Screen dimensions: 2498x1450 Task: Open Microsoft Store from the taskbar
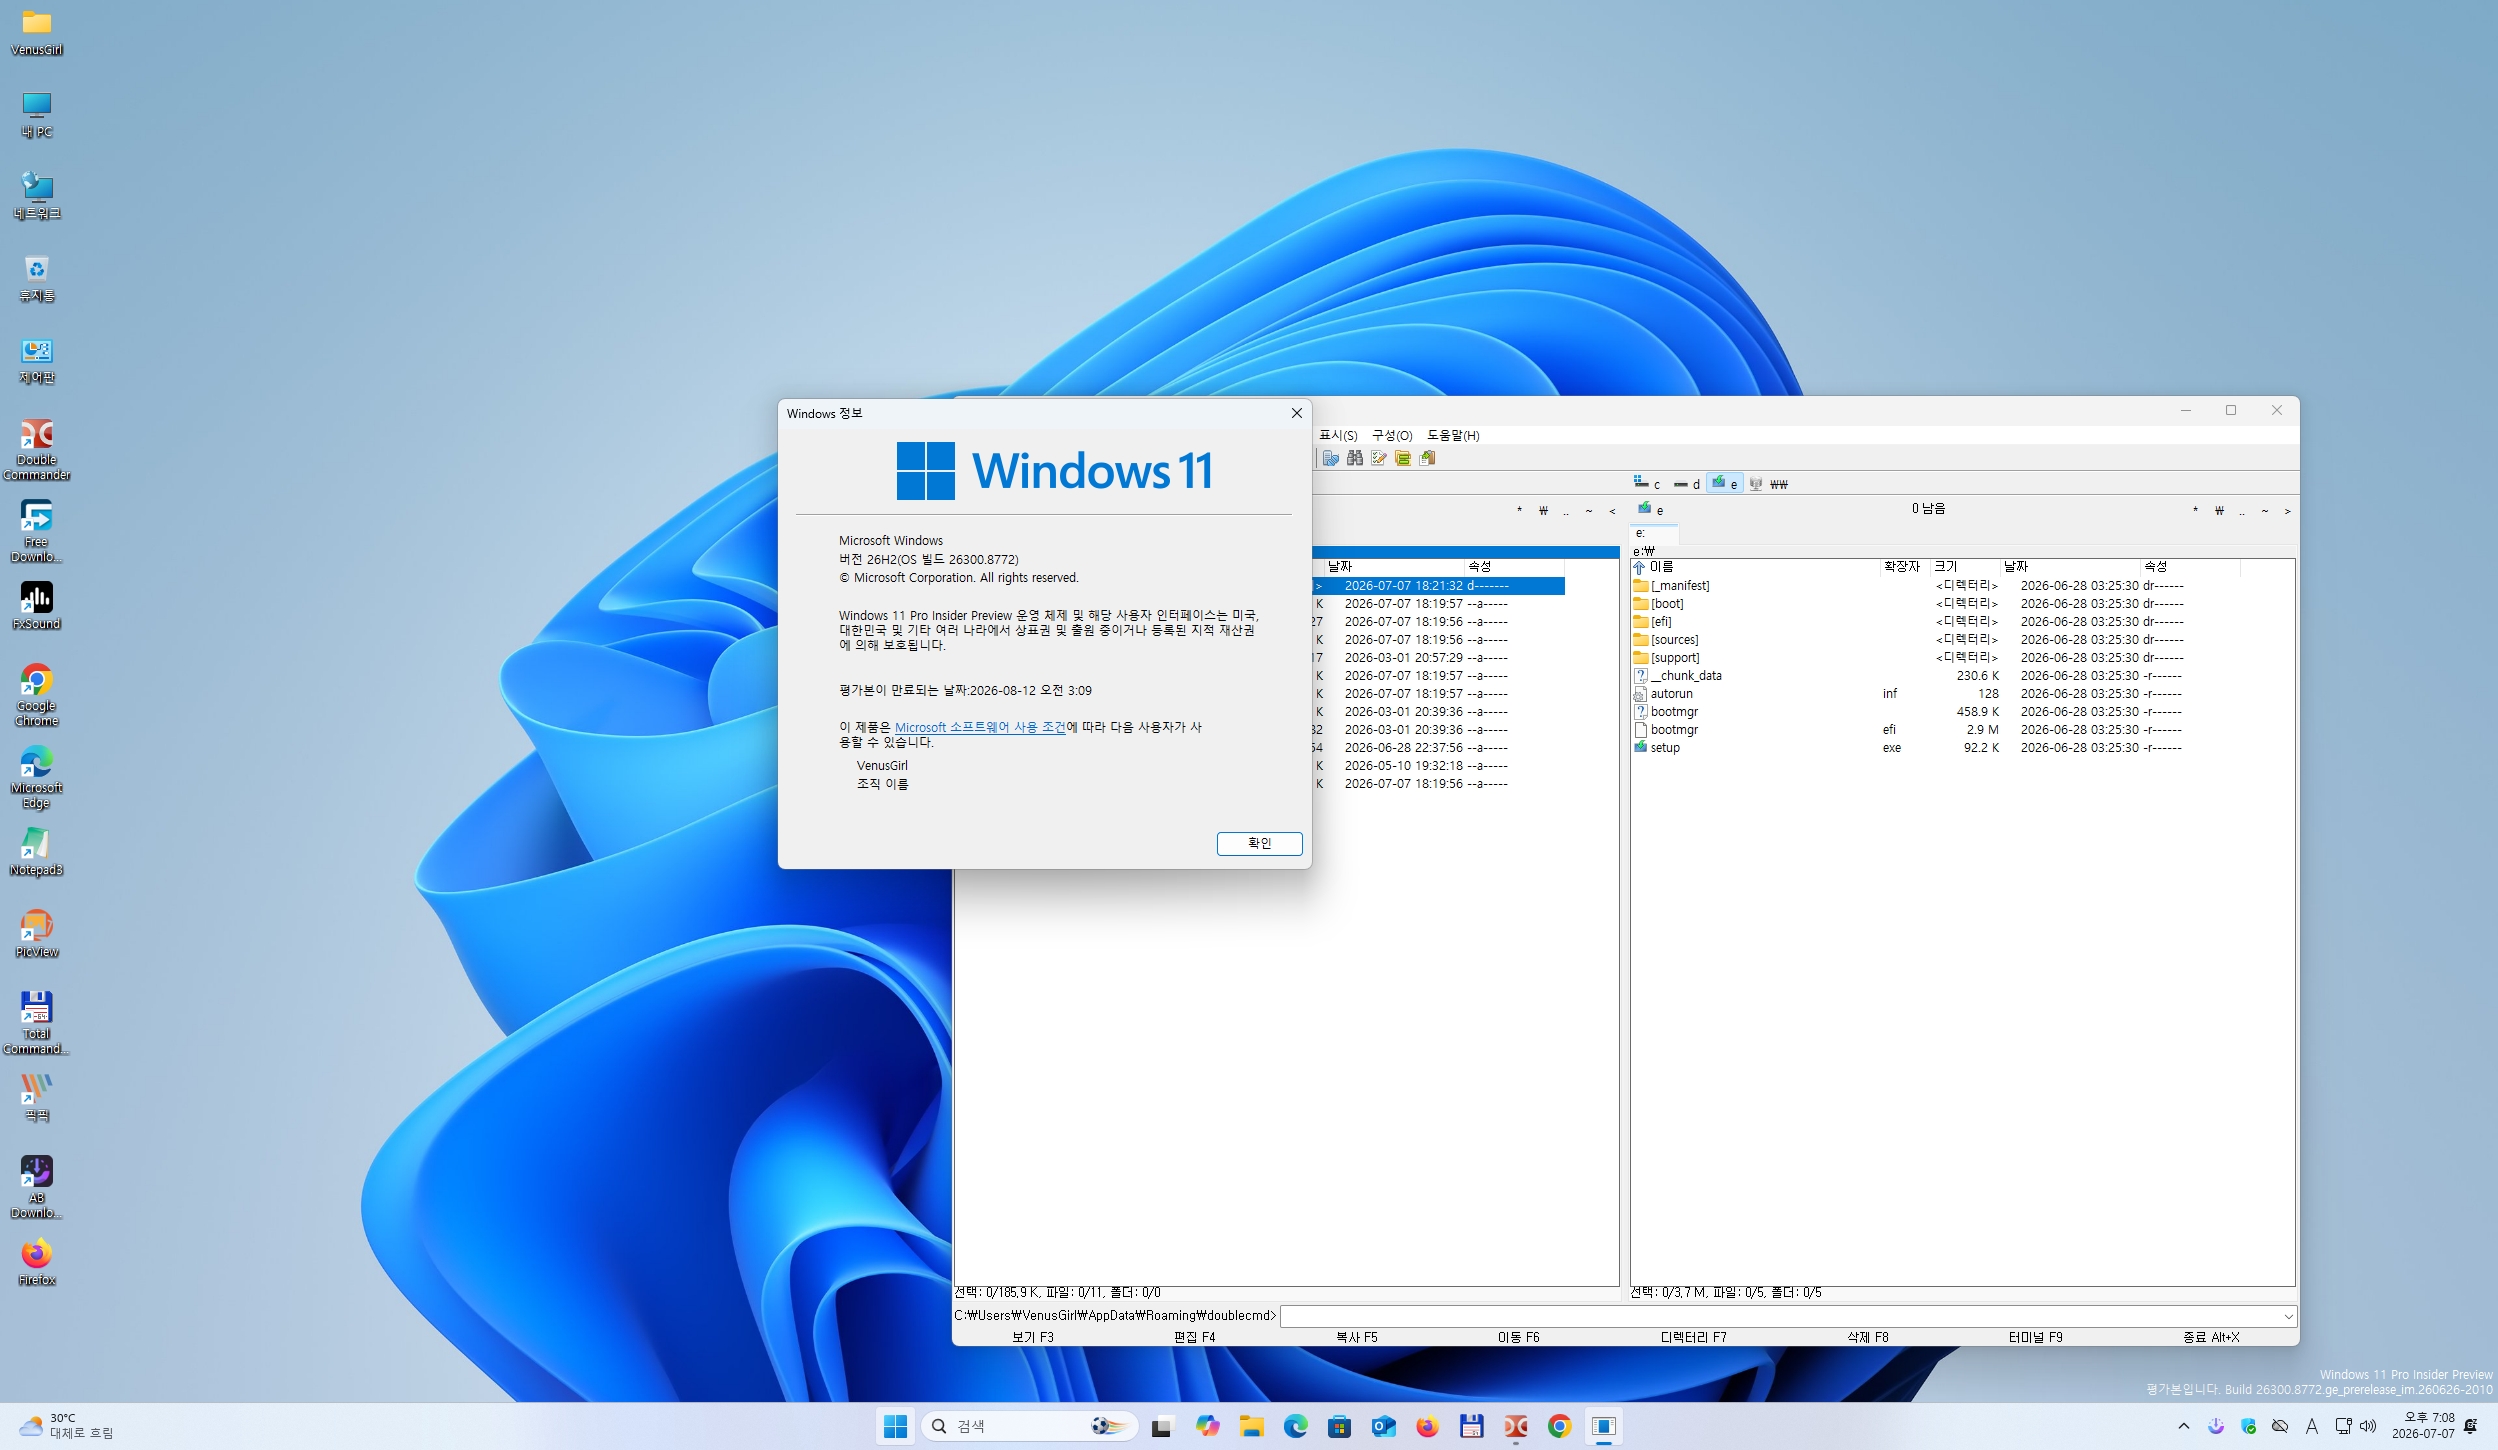(x=1339, y=1426)
